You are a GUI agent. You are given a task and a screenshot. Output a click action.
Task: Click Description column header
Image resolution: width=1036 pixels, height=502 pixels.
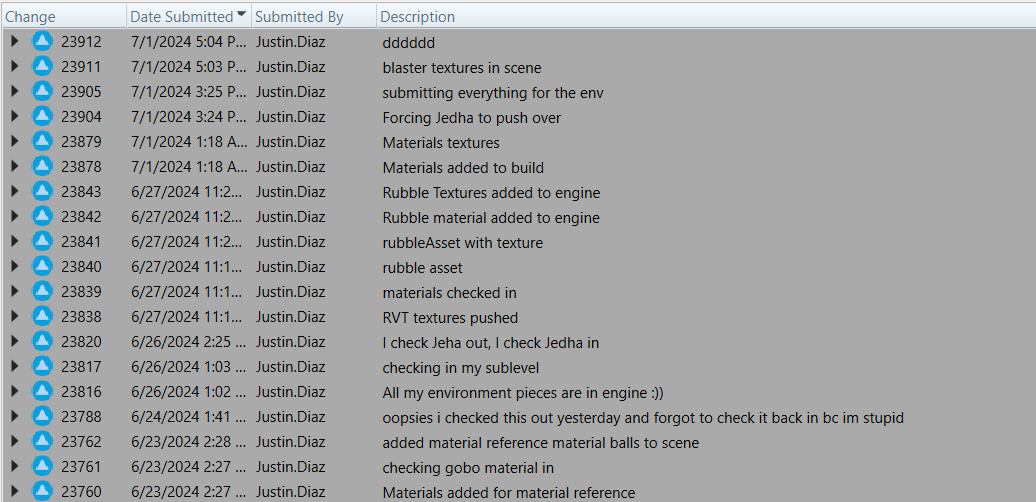coord(418,16)
